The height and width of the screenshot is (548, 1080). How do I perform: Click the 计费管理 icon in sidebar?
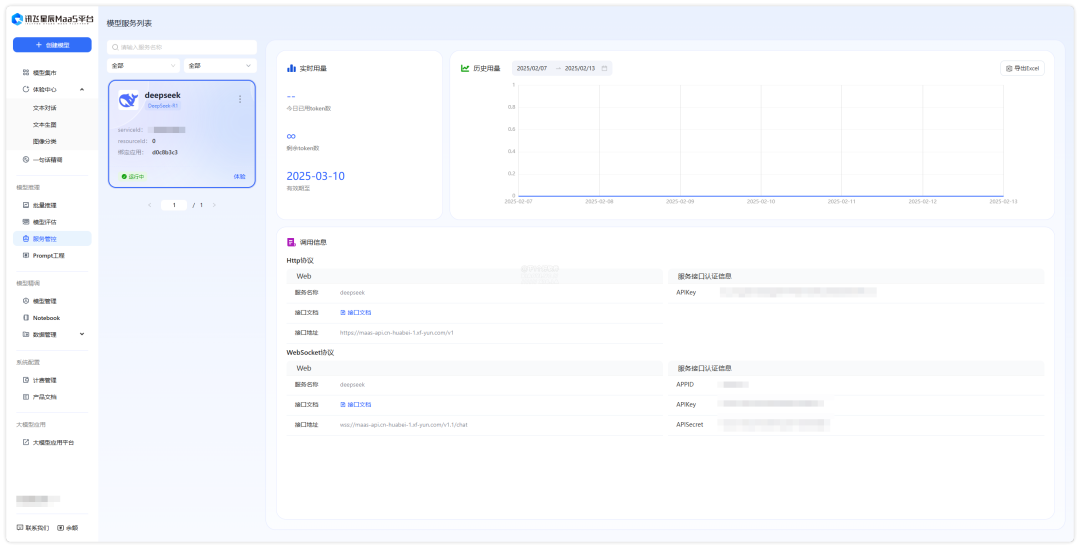(x=26, y=380)
